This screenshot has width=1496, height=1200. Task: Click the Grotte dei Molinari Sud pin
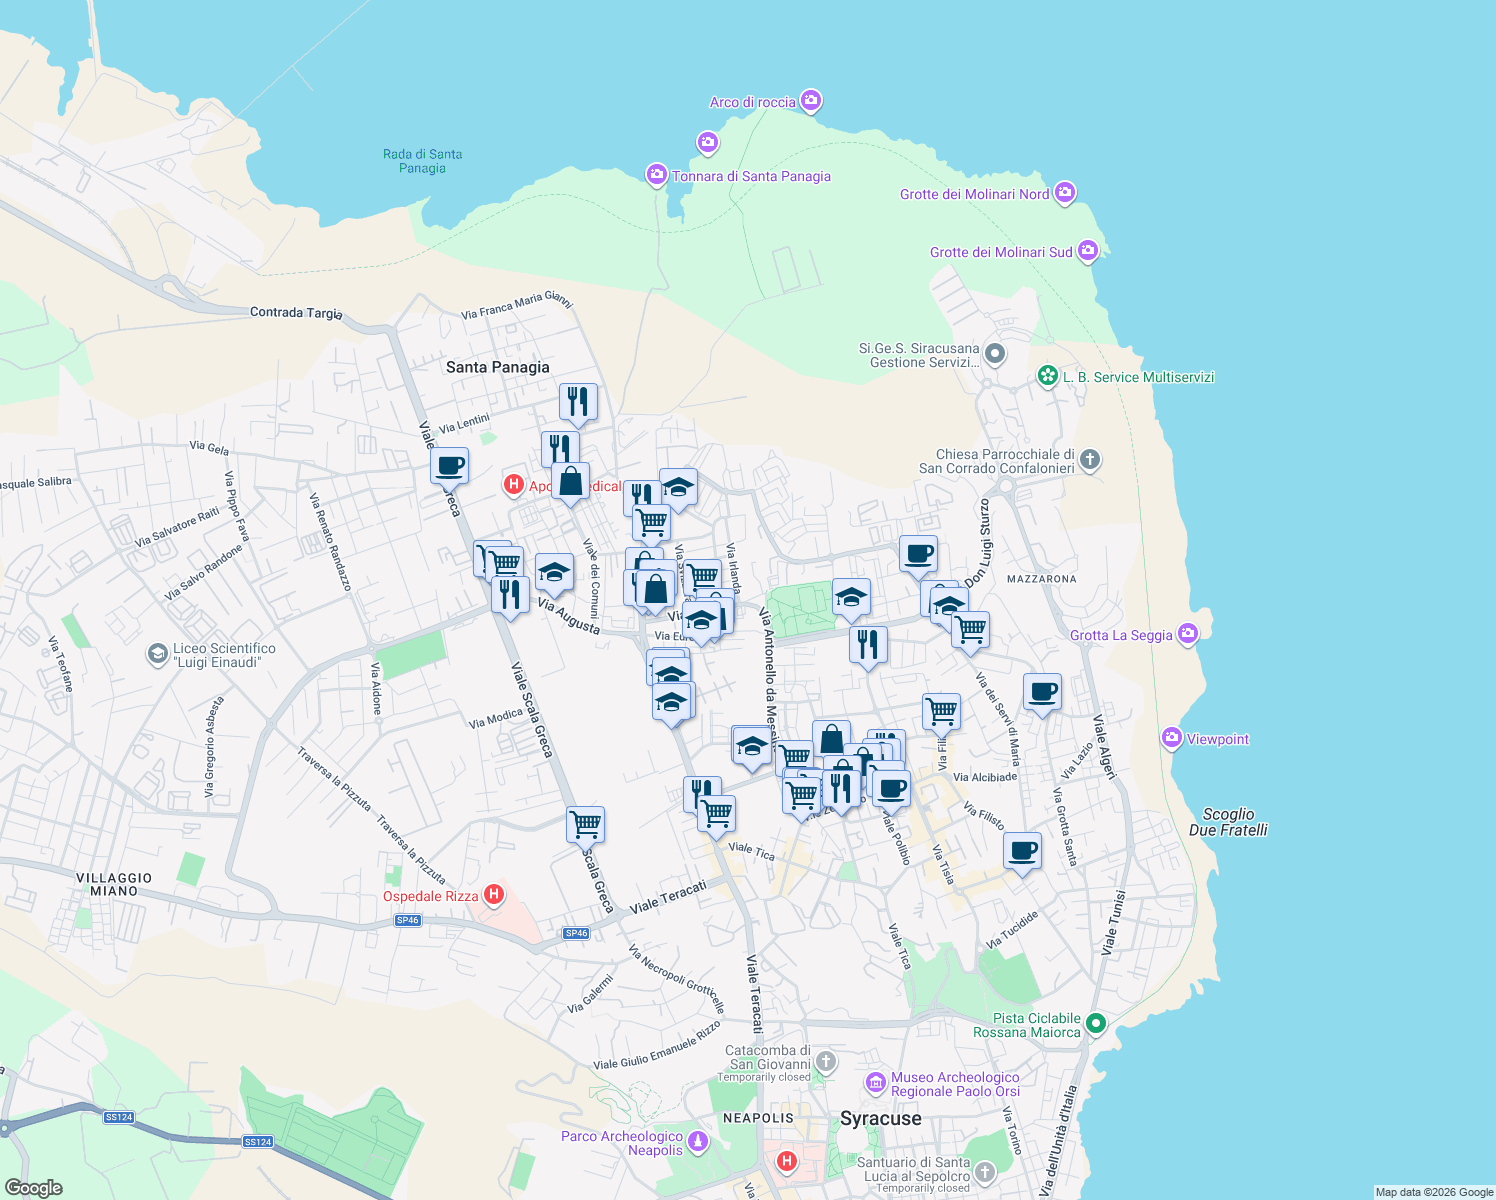coord(1088,251)
